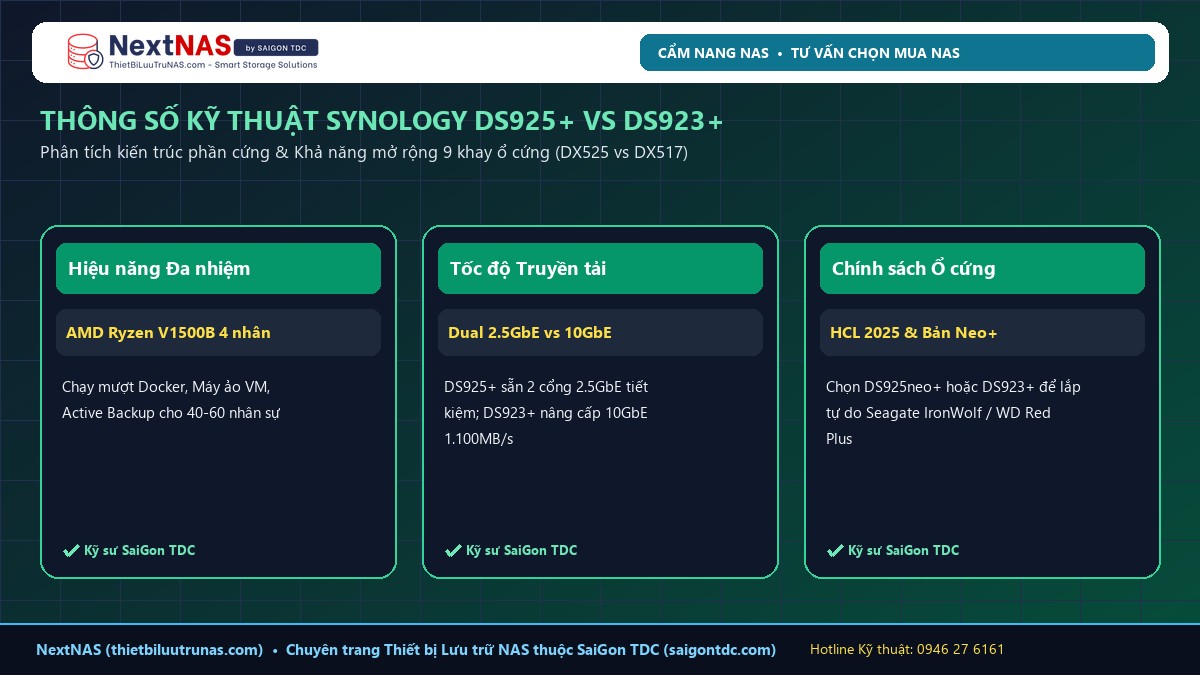This screenshot has width=1200, height=675.
Task: Click ThietBiLuuTruNAS.com Smart Storage Solutions tagline
Action: (x=212, y=65)
